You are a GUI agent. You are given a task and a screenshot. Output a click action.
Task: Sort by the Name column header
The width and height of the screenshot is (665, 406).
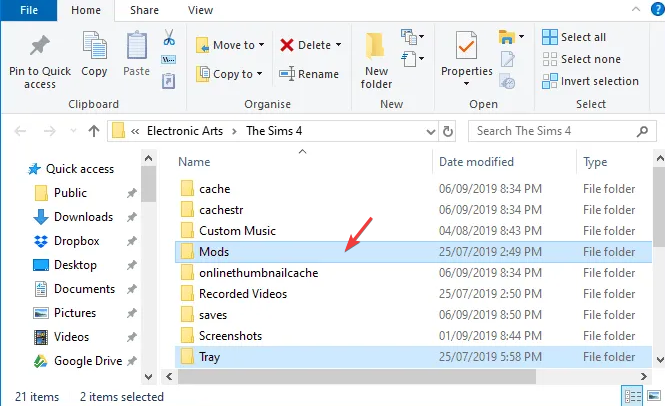click(x=194, y=162)
